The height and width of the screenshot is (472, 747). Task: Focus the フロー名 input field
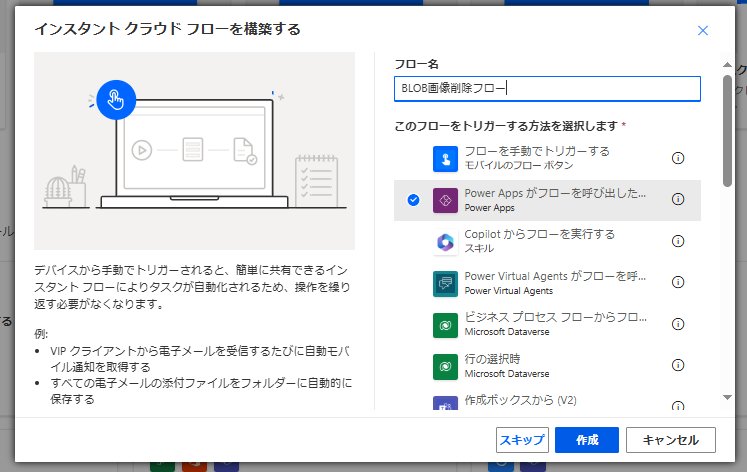click(547, 89)
